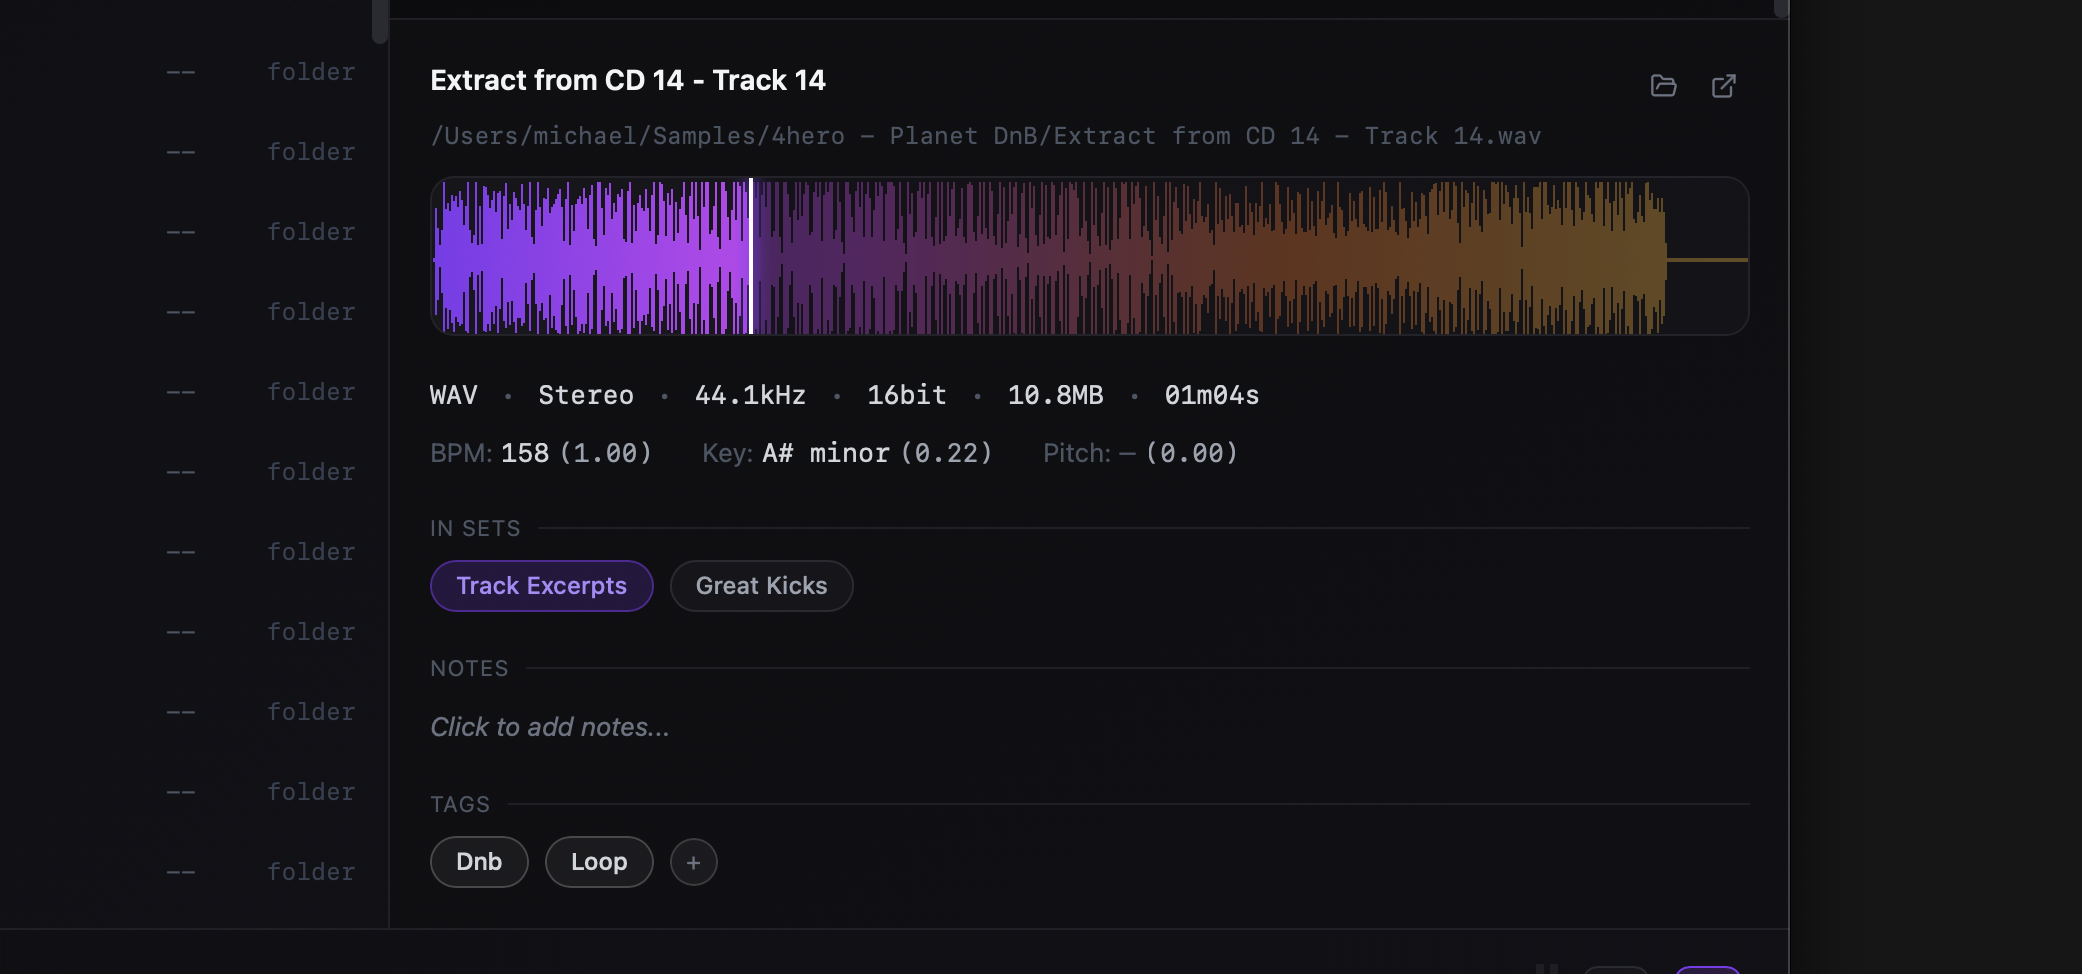Select the topmost folder row in list

point(260,72)
